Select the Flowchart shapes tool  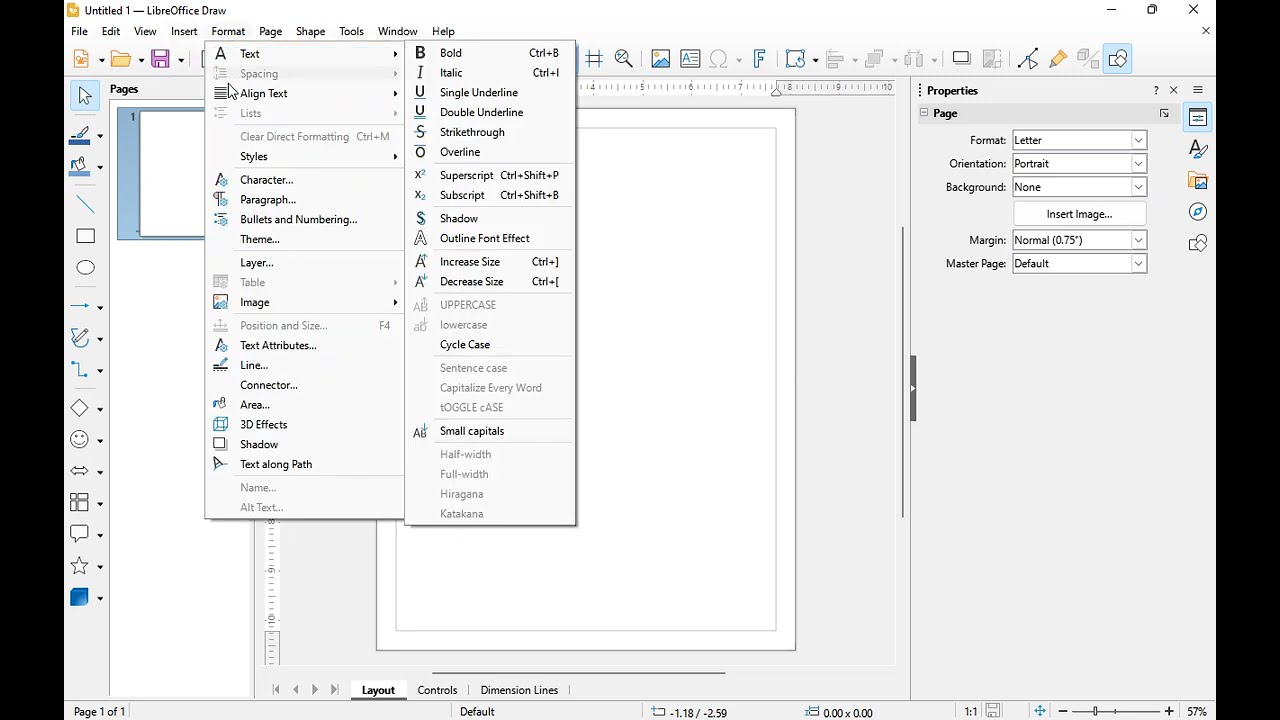point(80,503)
